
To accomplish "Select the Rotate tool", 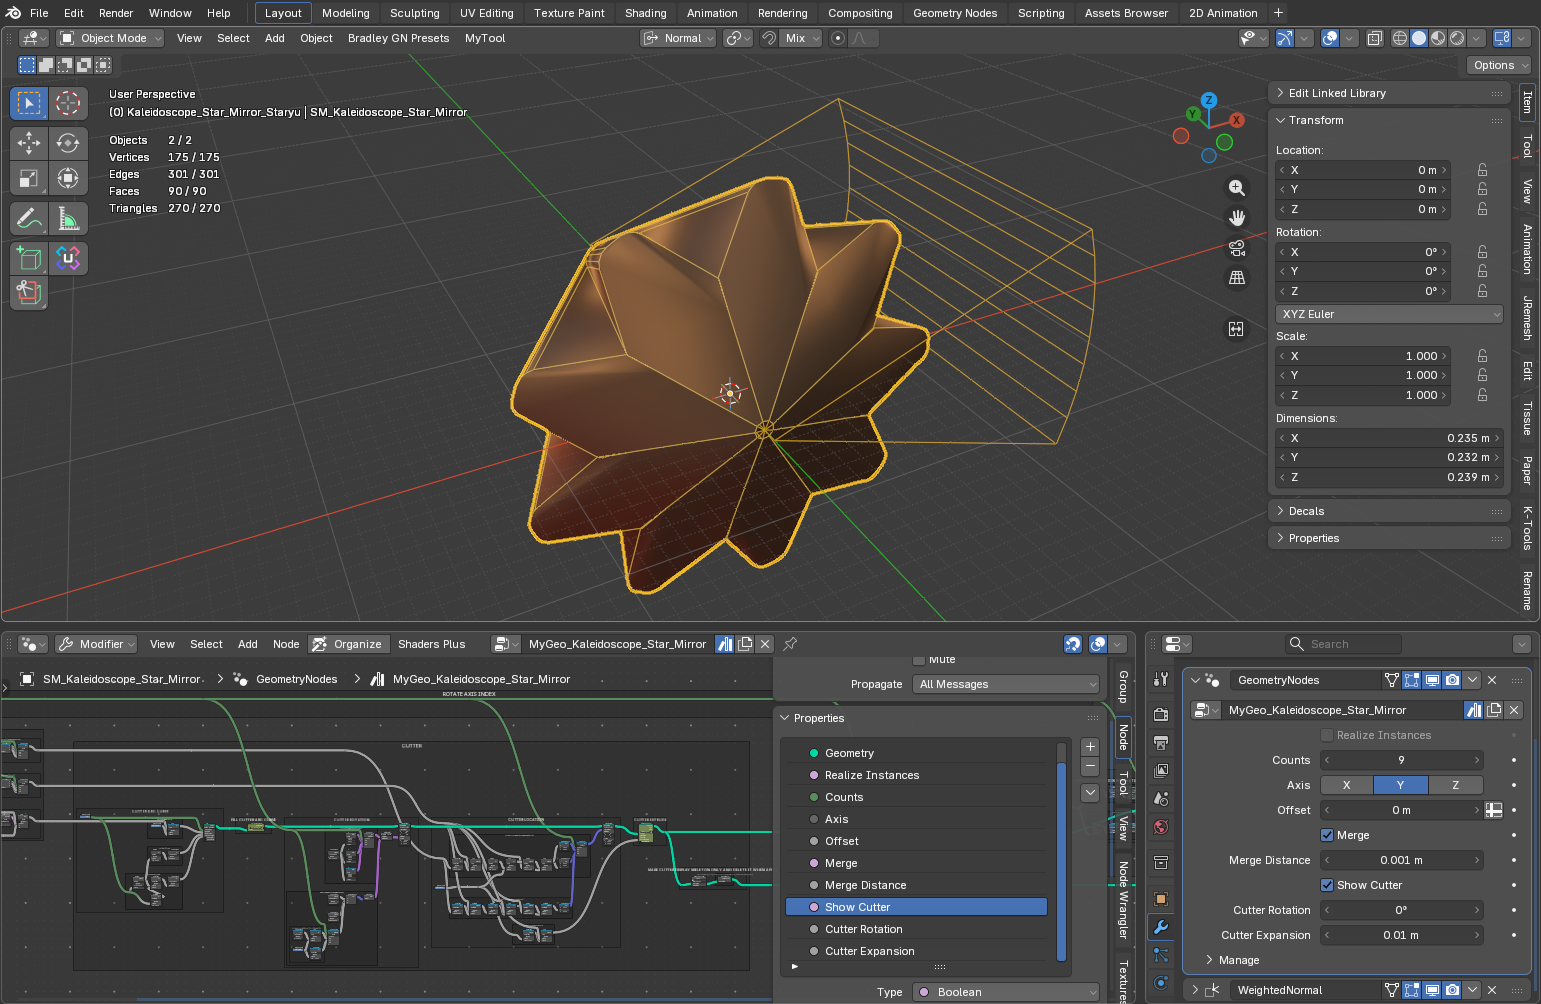I will tap(68, 143).
